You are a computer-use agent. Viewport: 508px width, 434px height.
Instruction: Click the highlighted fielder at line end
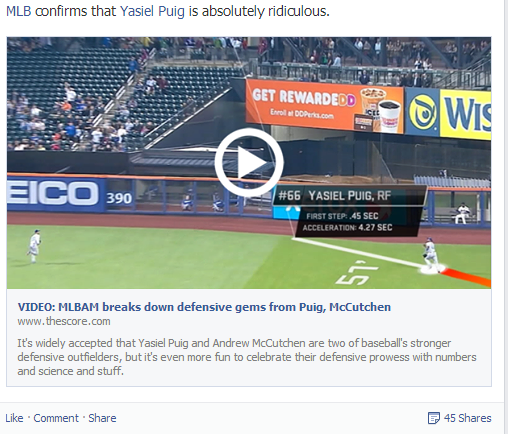pos(430,255)
